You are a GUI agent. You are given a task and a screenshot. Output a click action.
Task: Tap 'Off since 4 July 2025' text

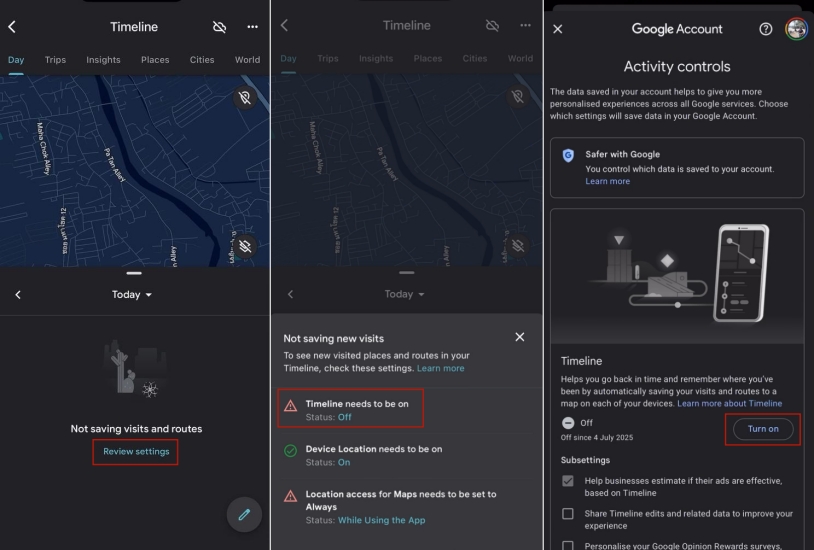tap(596, 437)
